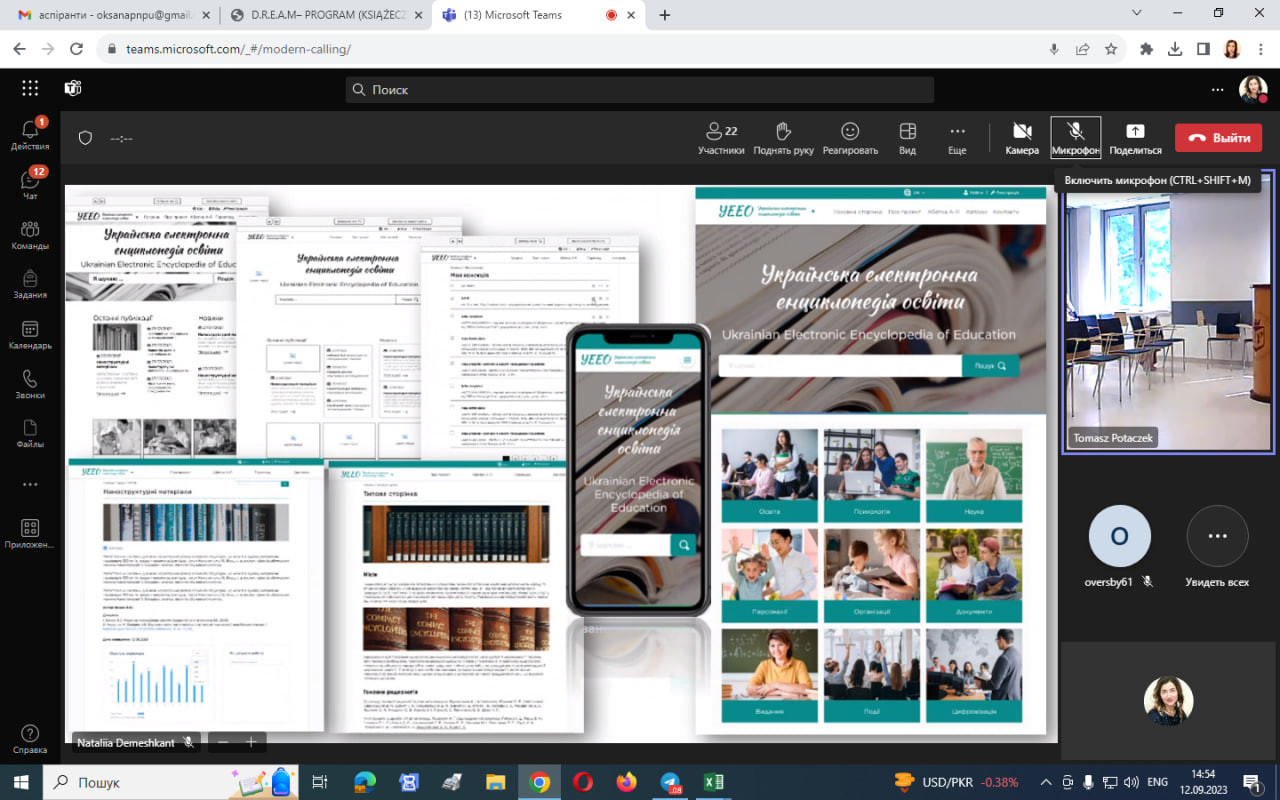Switch to the D.R.E.A.M– PROGRAM browser tab
The width and height of the screenshot is (1280, 800).
[318, 15]
